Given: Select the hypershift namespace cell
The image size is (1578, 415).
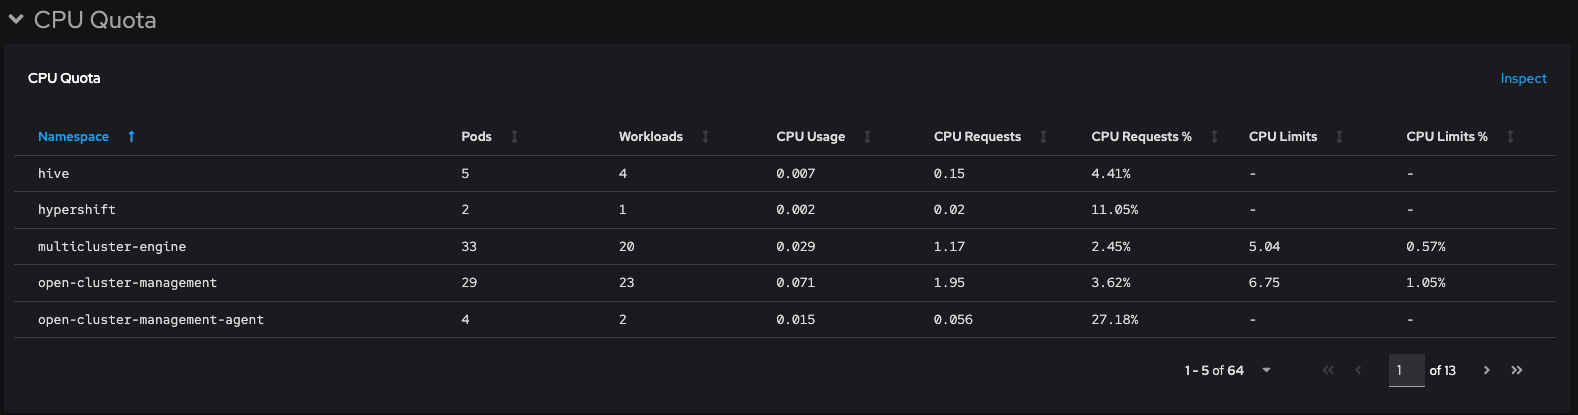Looking at the screenshot, I should coord(77,210).
